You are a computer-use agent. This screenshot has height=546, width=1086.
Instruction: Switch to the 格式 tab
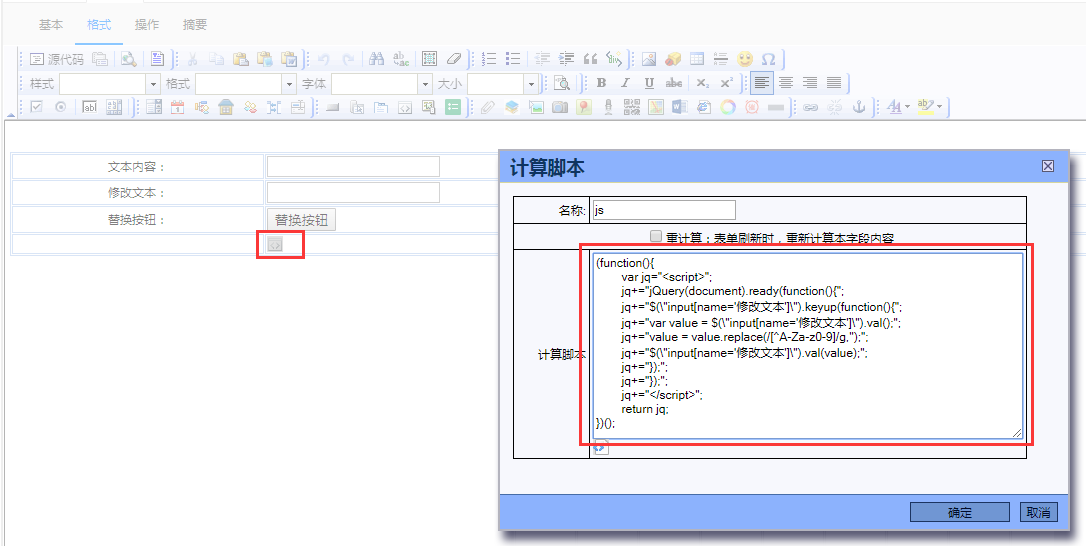98,25
